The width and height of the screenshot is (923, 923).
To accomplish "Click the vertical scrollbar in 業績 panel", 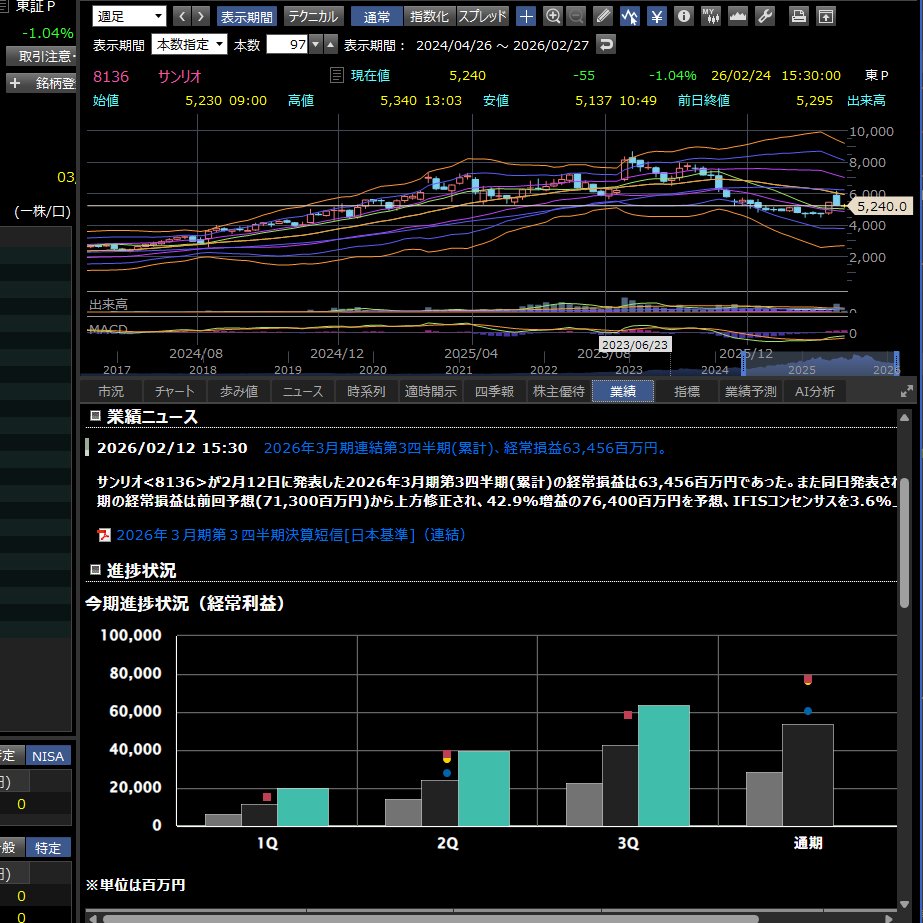I will pyautogui.click(x=905, y=542).
